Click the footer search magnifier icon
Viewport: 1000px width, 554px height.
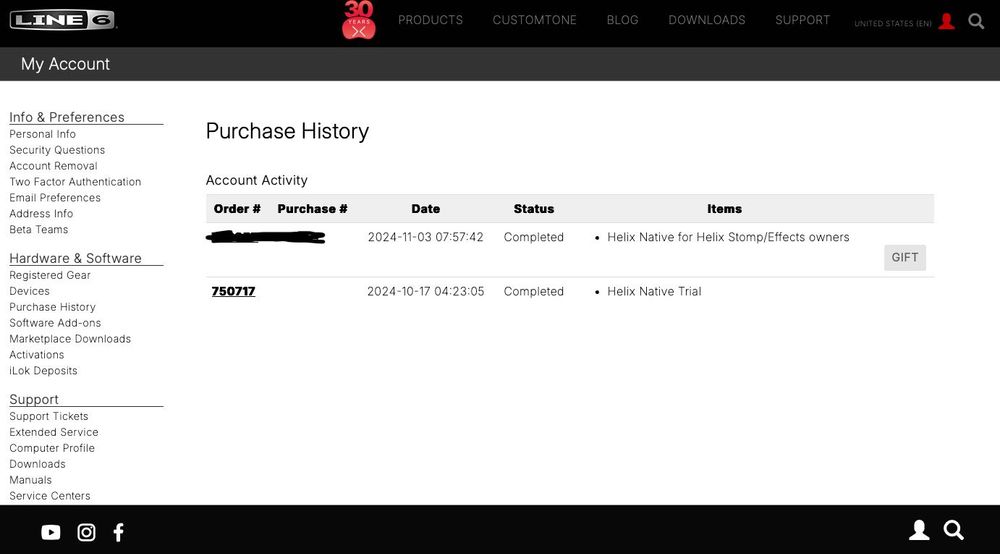coord(954,530)
